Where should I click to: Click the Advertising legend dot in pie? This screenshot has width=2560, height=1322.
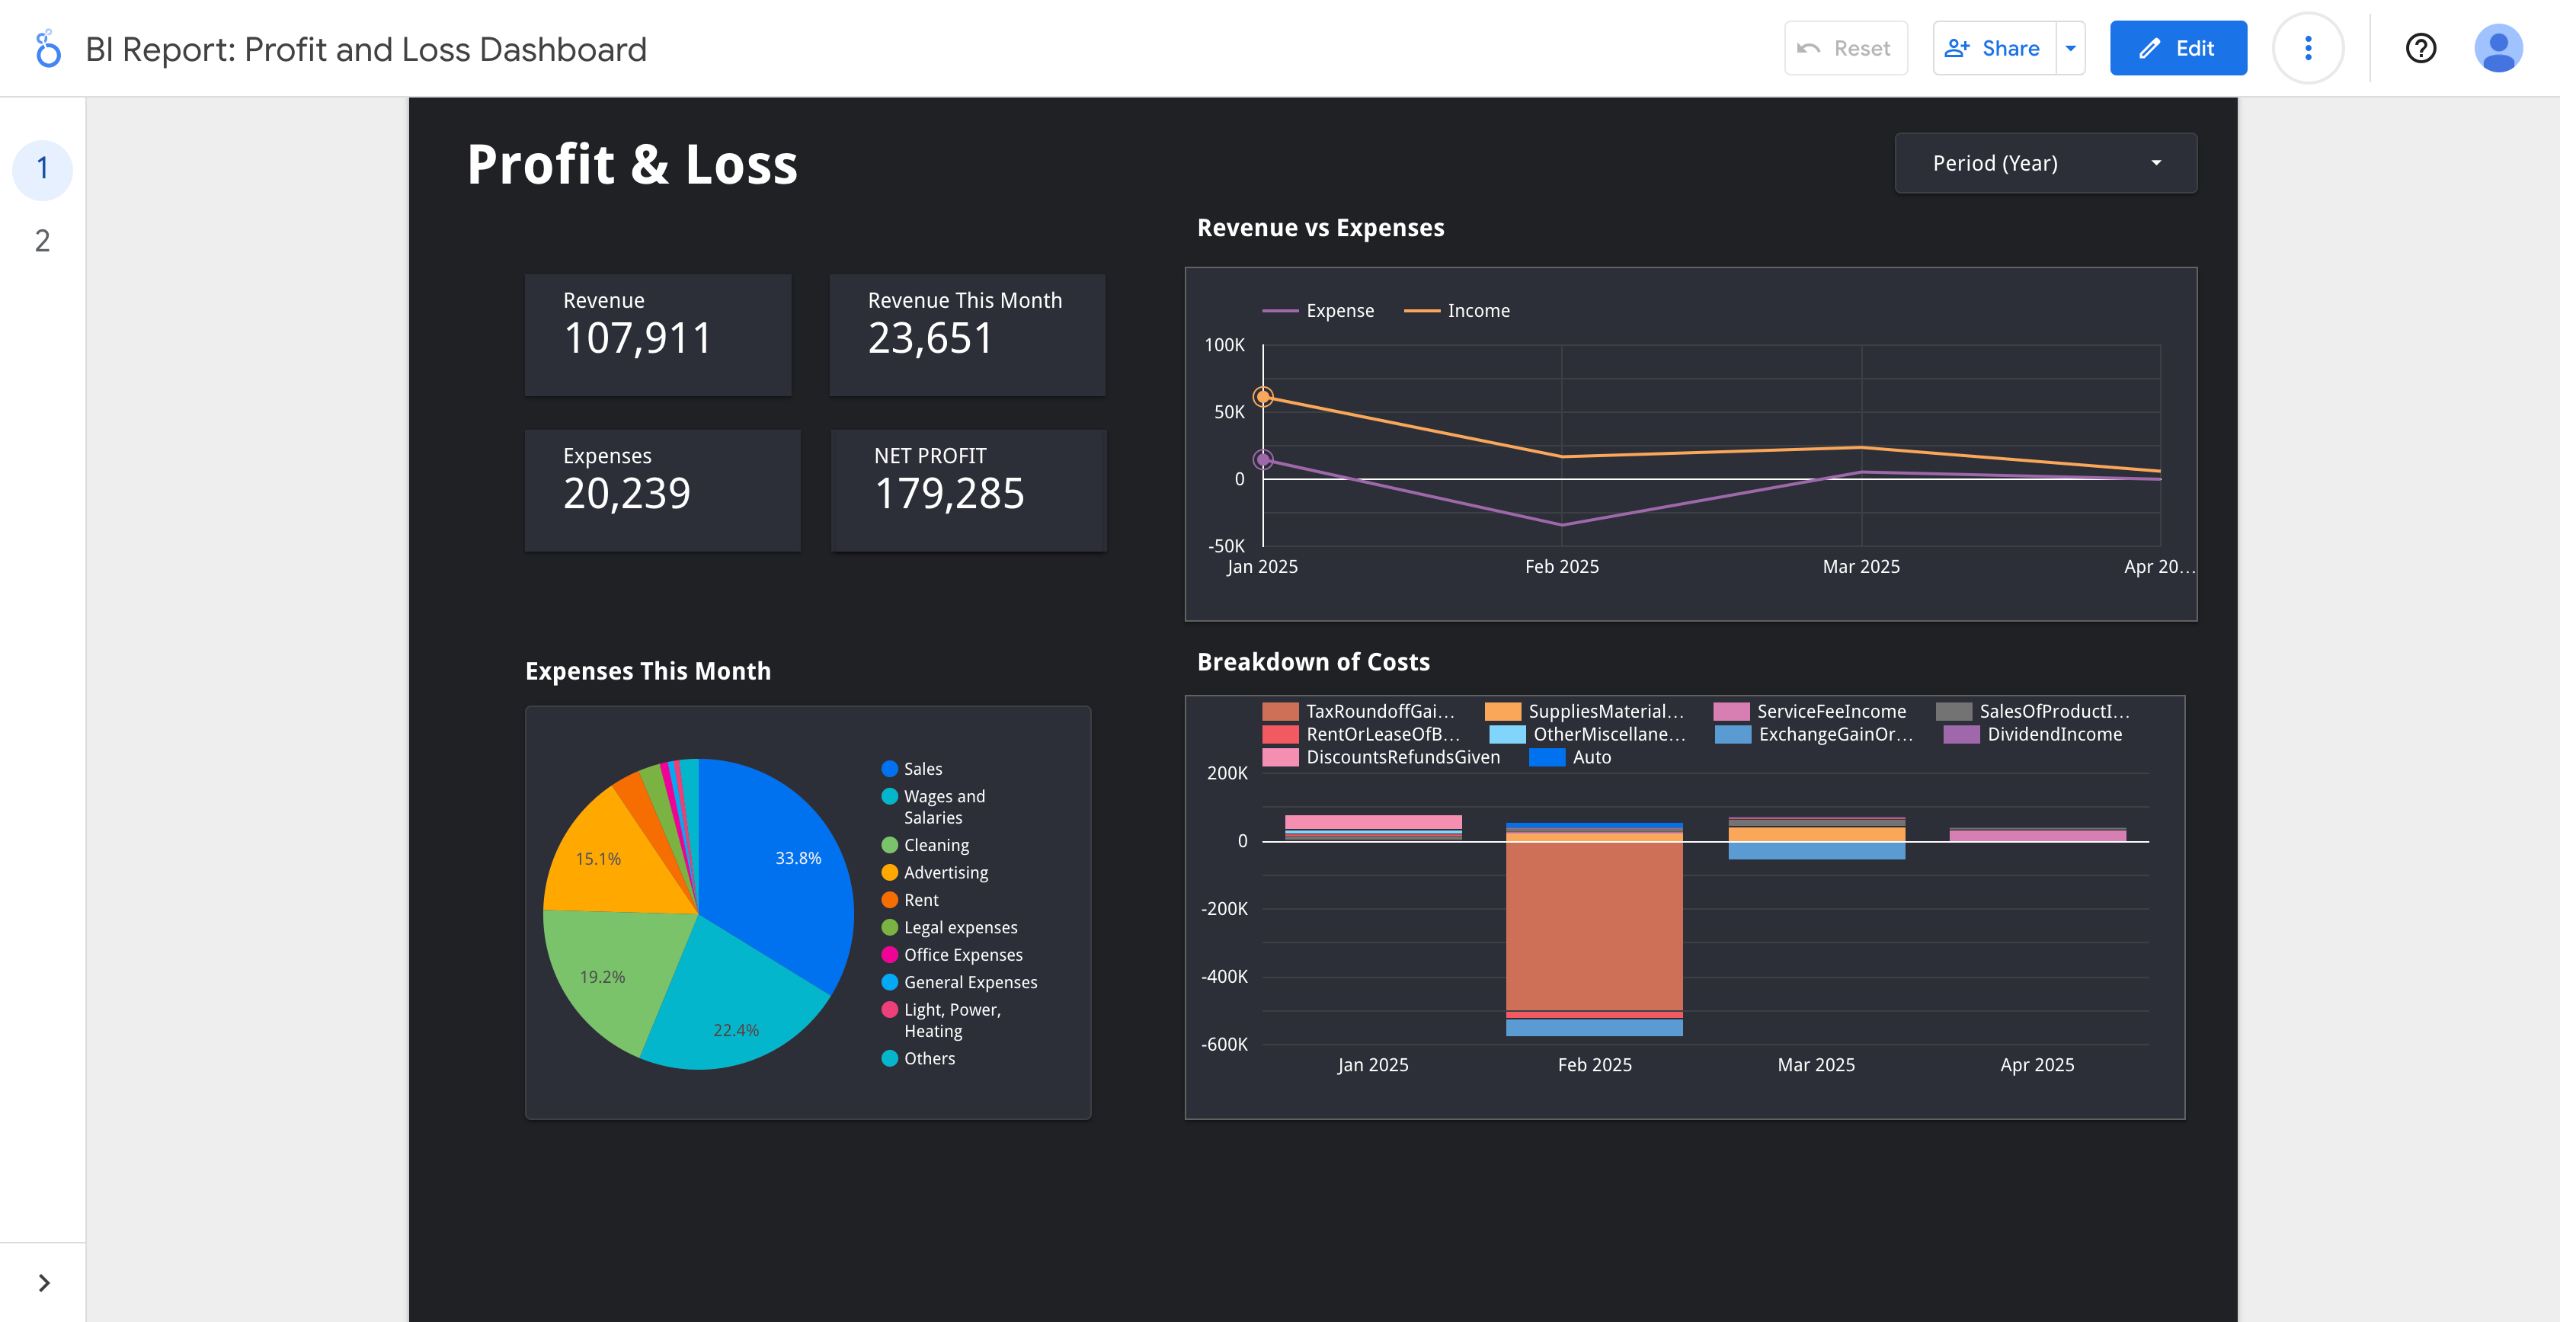point(889,873)
